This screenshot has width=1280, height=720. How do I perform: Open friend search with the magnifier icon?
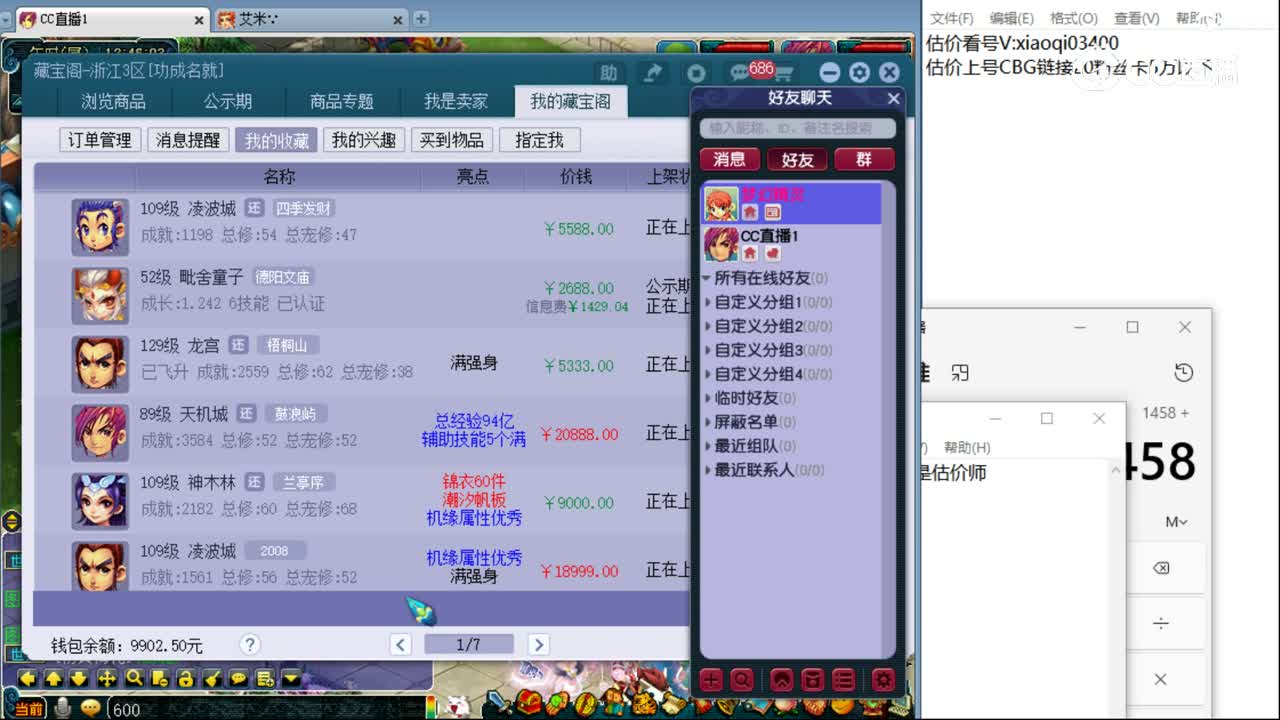click(742, 680)
